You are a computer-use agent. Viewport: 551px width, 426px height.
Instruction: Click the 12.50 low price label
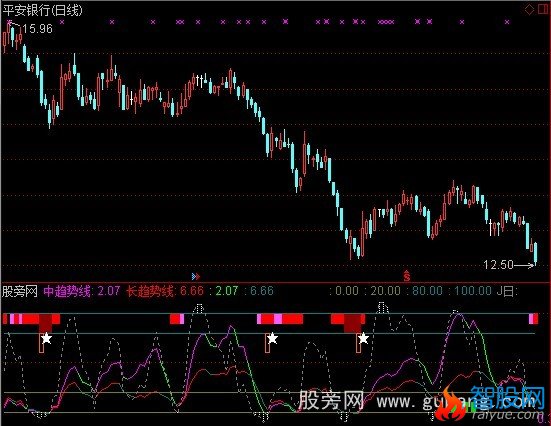(498, 265)
